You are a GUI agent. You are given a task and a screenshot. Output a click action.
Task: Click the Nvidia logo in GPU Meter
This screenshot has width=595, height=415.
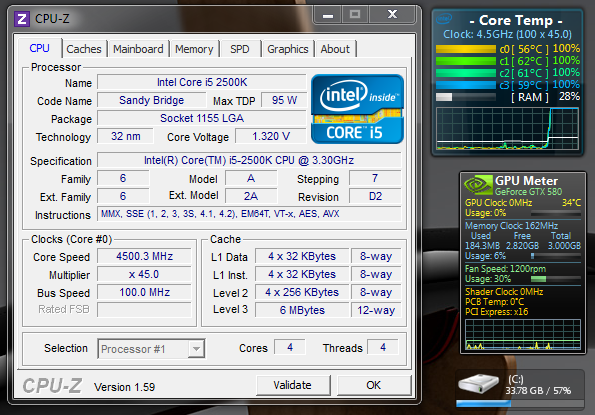(x=478, y=185)
